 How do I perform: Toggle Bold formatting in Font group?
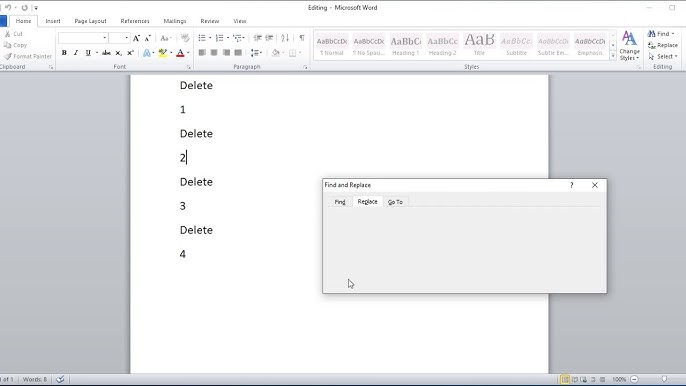click(x=64, y=53)
